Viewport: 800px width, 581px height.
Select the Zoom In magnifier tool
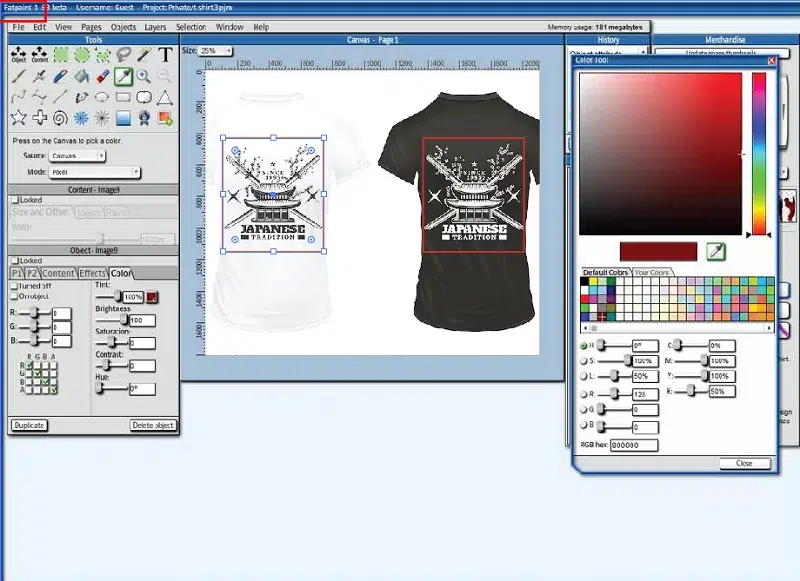(x=144, y=76)
